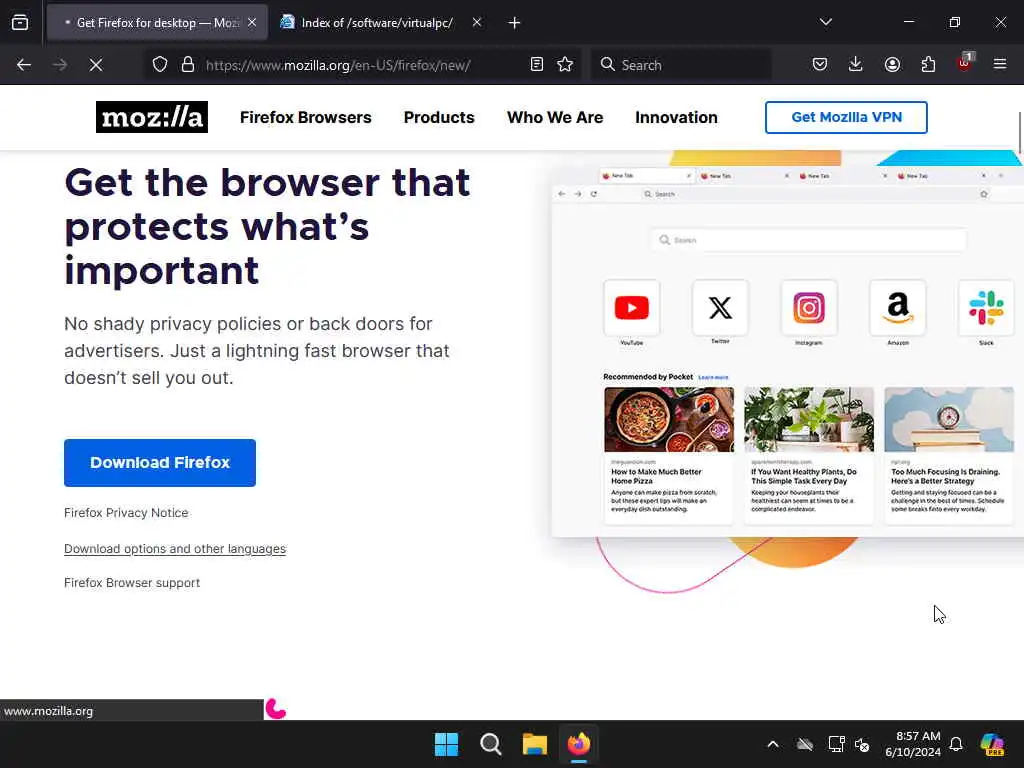Open Windows taskbar Search
This screenshot has height=768, width=1024.
point(490,744)
